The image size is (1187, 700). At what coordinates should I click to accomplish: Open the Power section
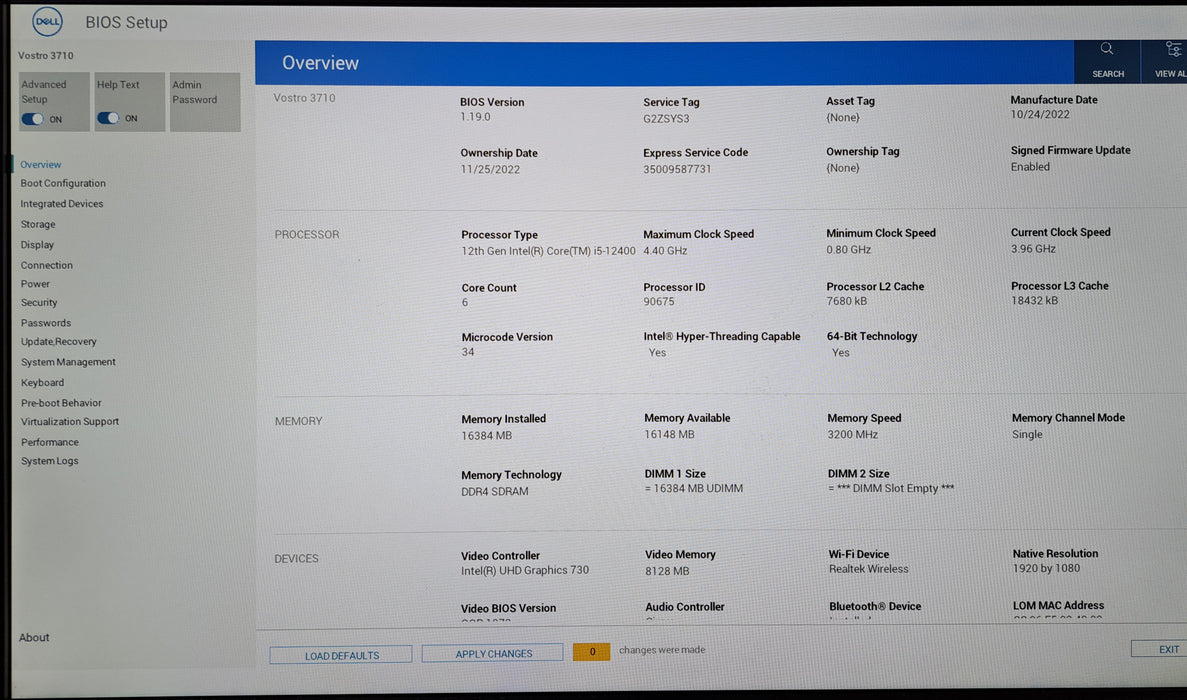35,284
